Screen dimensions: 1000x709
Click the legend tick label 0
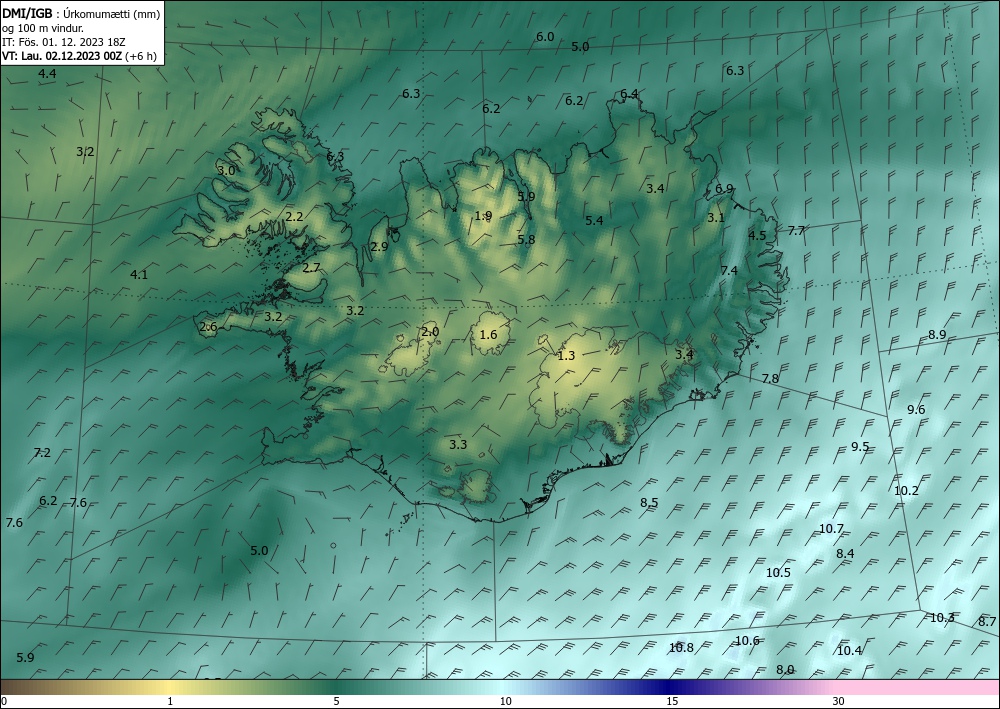pyautogui.click(x=4, y=702)
